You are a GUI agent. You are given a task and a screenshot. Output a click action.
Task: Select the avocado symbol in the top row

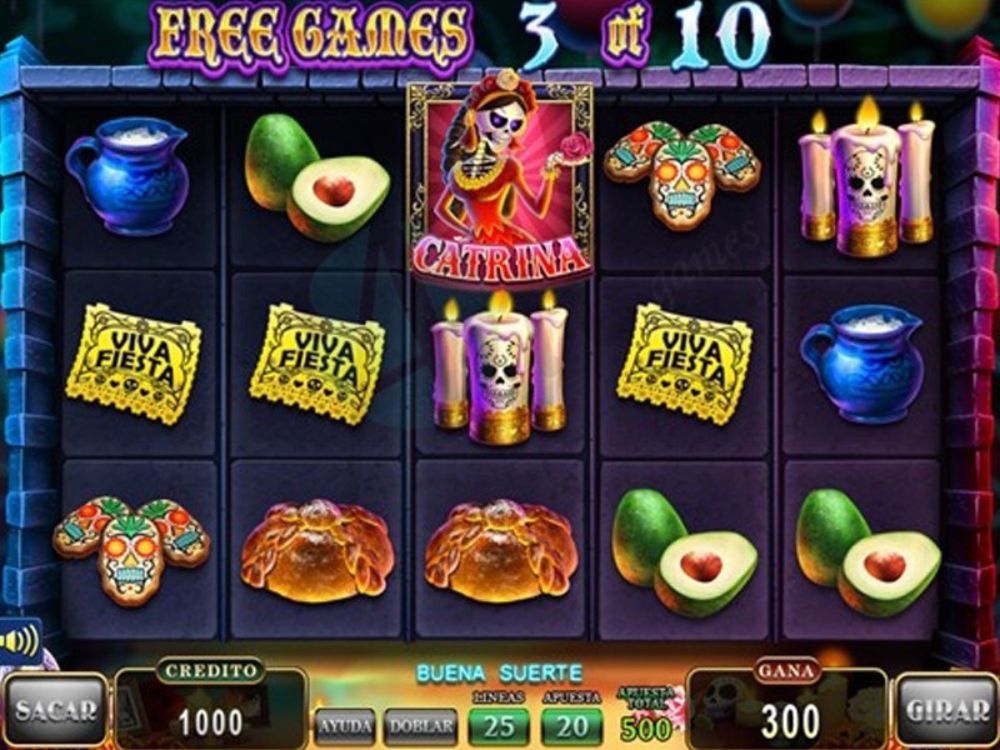(317, 177)
